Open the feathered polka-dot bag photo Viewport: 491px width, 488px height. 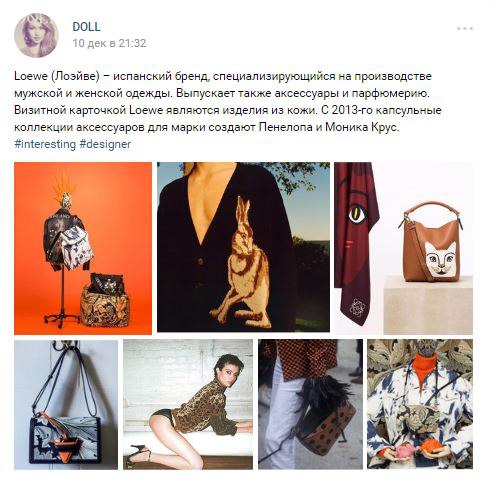pos(310,405)
